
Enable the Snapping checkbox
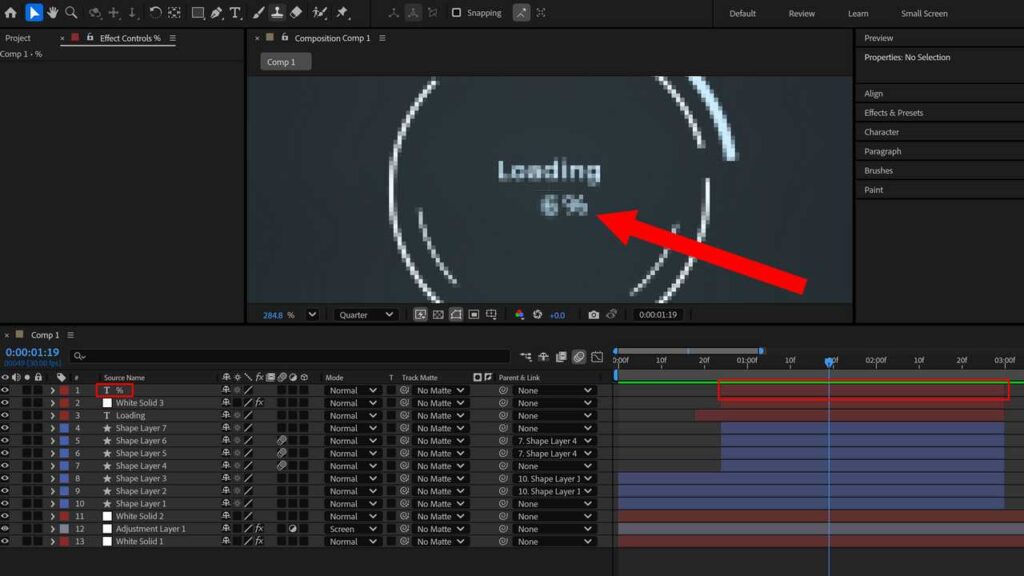456,12
